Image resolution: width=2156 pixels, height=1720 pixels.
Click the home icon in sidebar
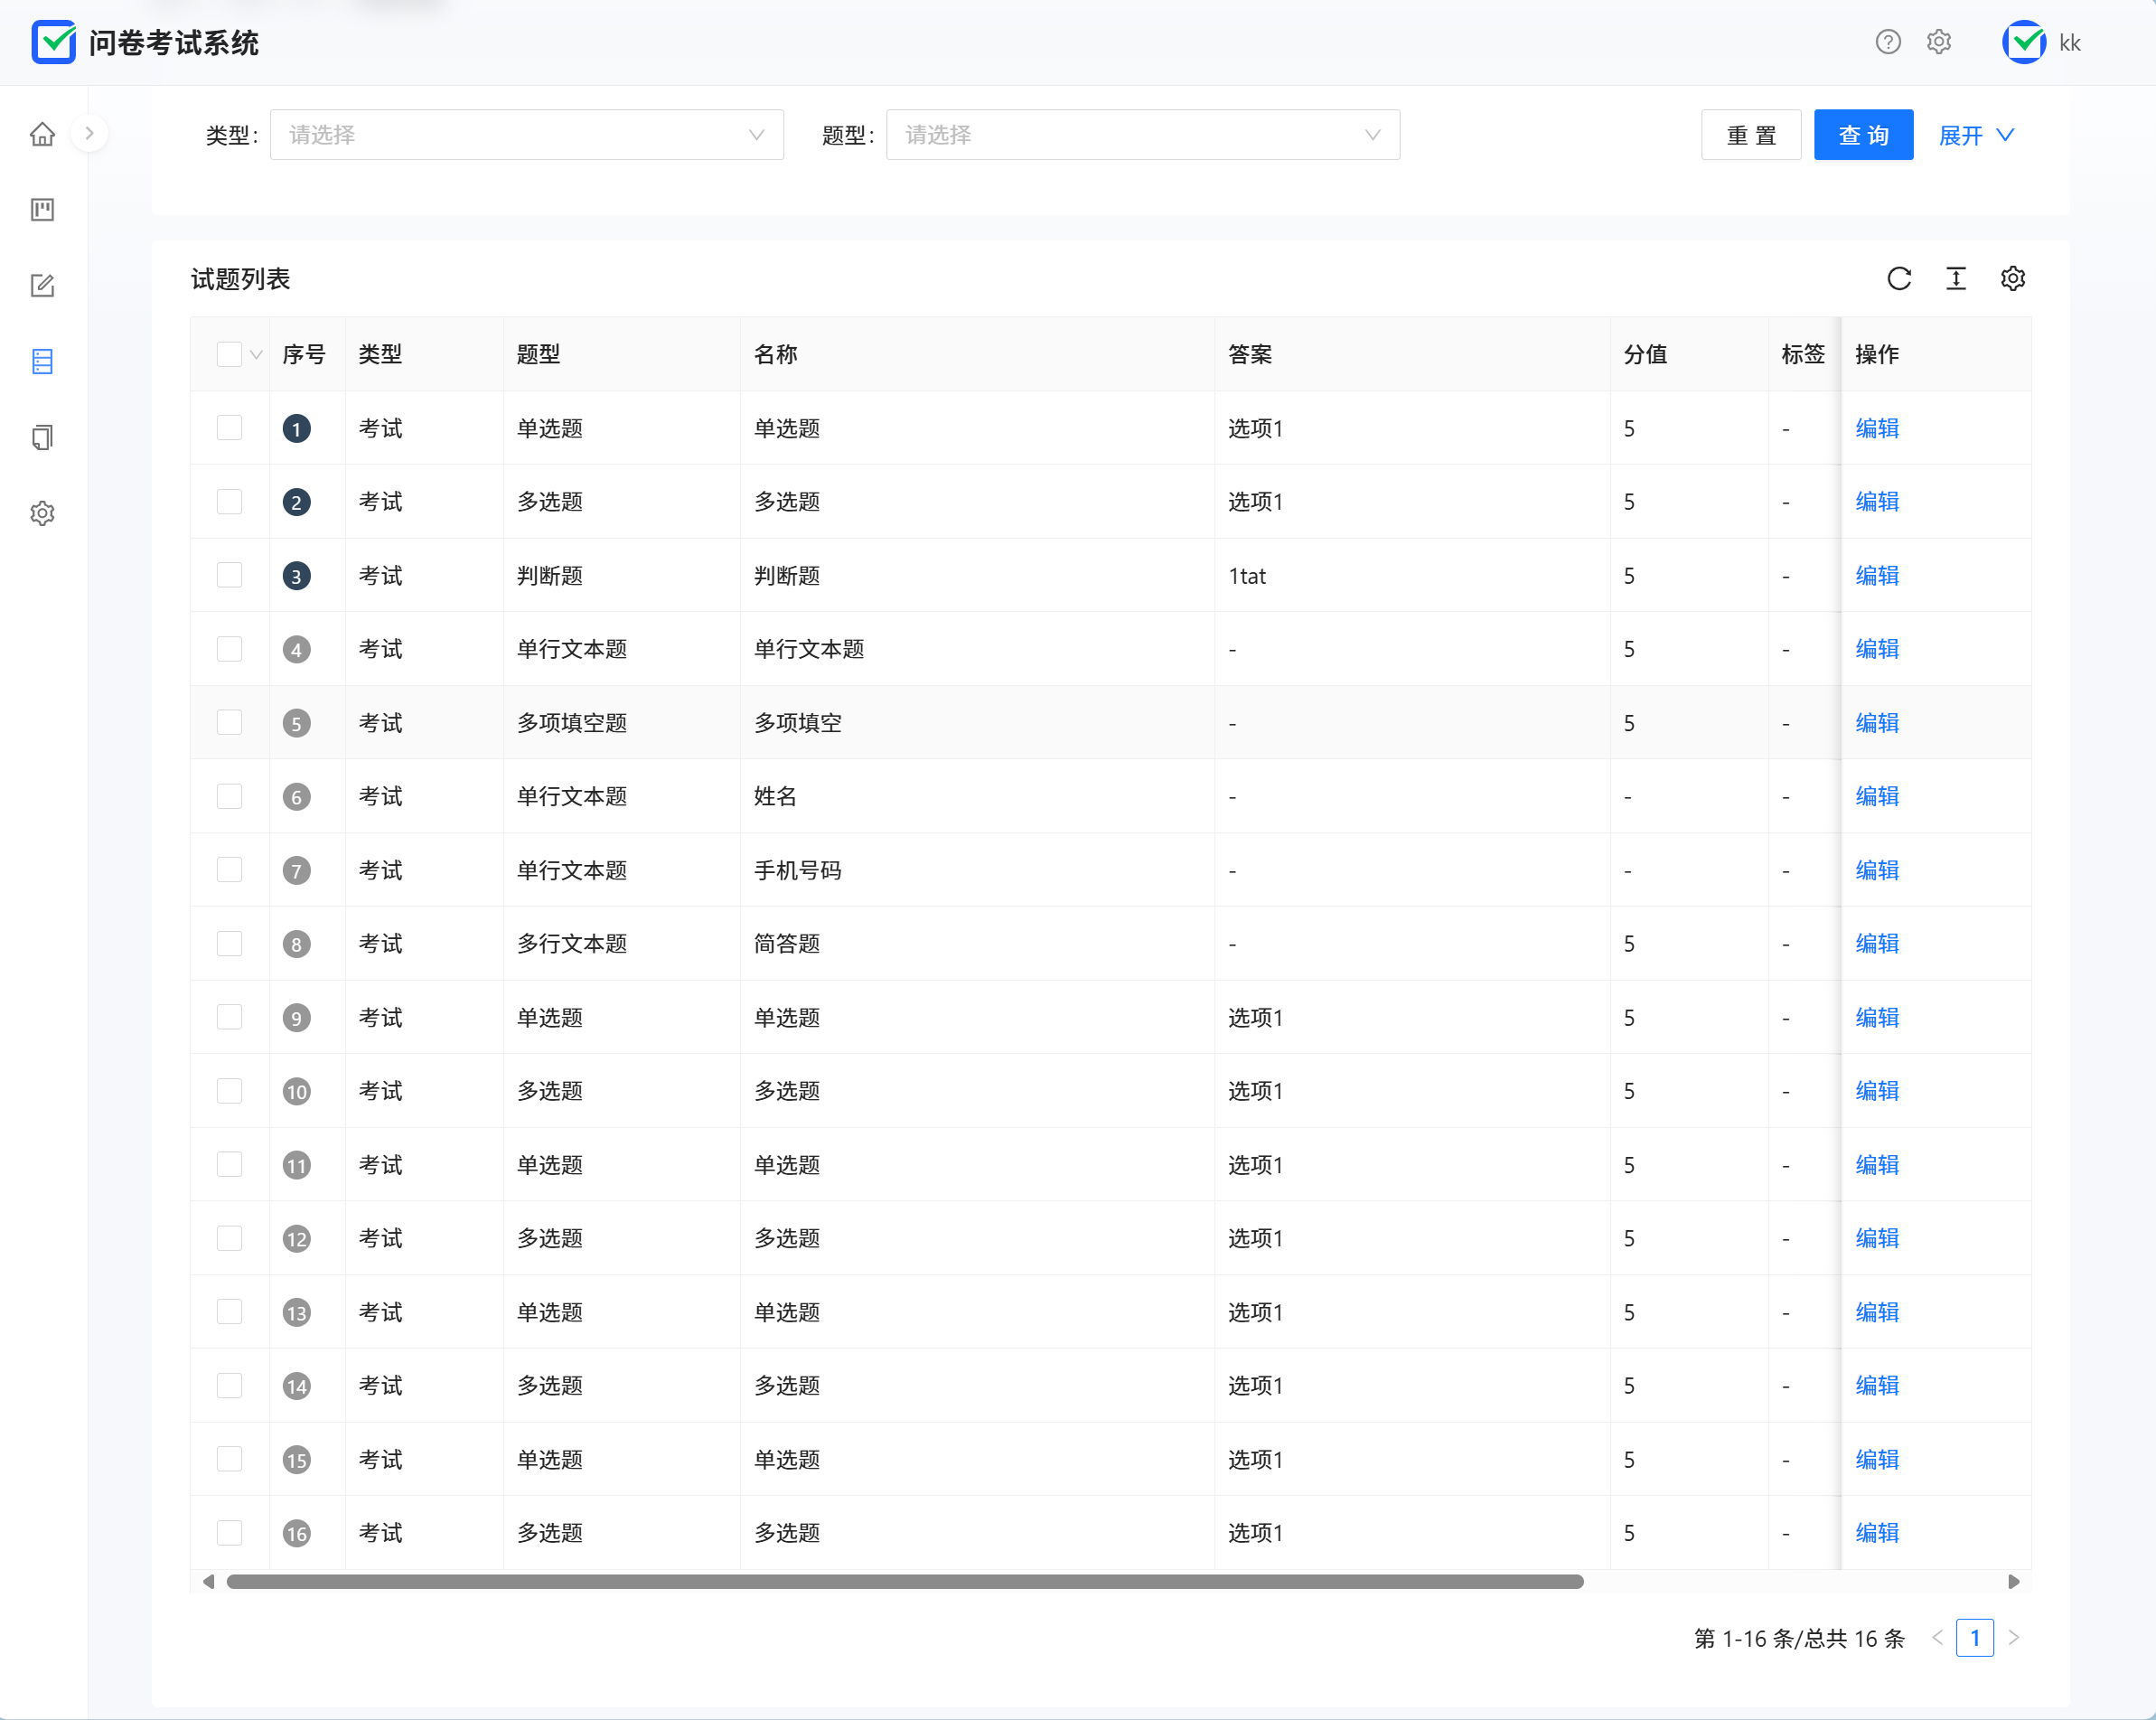(x=42, y=134)
